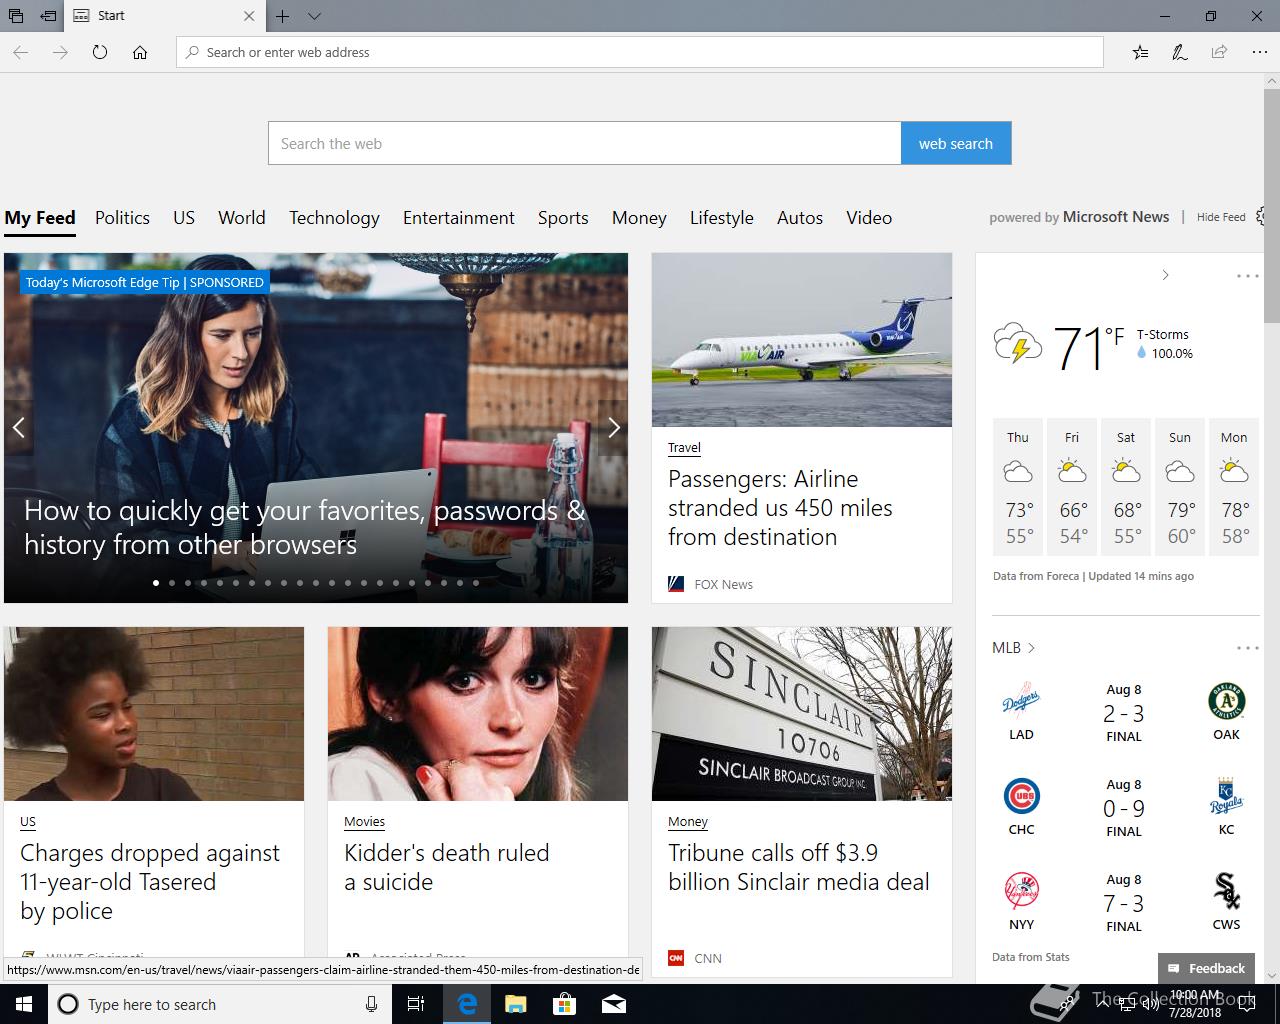Image resolution: width=1280 pixels, height=1024 pixels.
Task: Expand the MLB scores chevron
Action: (x=1031, y=648)
